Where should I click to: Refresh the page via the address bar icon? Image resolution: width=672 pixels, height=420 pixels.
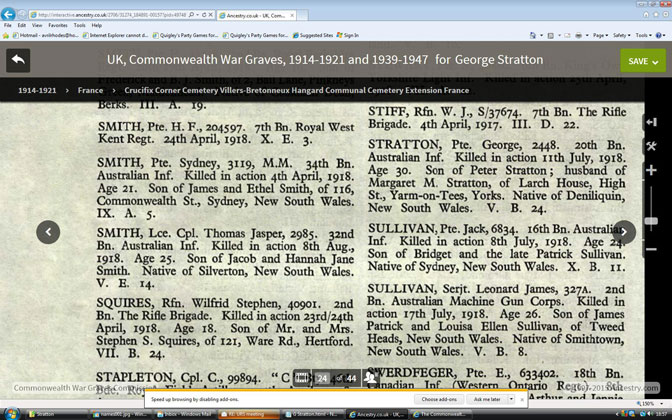[204, 15]
